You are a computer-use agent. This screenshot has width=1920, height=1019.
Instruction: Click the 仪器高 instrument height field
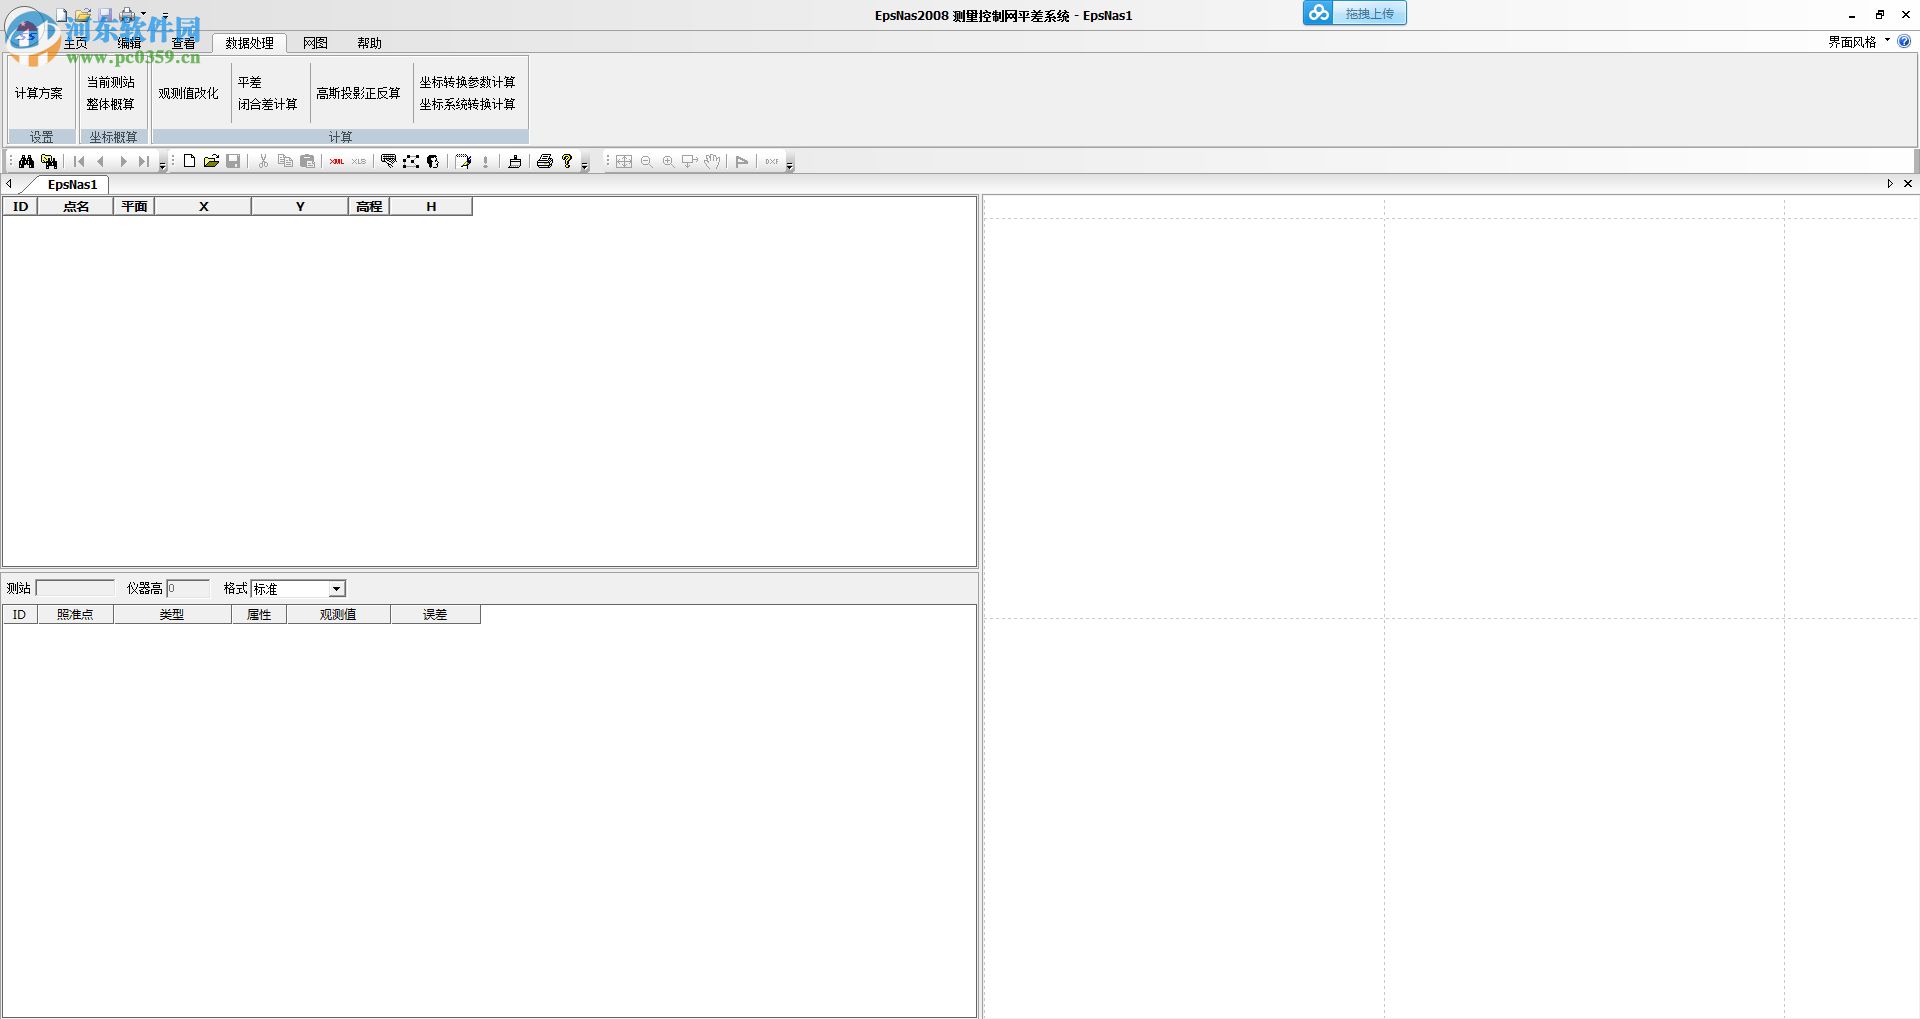[188, 589]
